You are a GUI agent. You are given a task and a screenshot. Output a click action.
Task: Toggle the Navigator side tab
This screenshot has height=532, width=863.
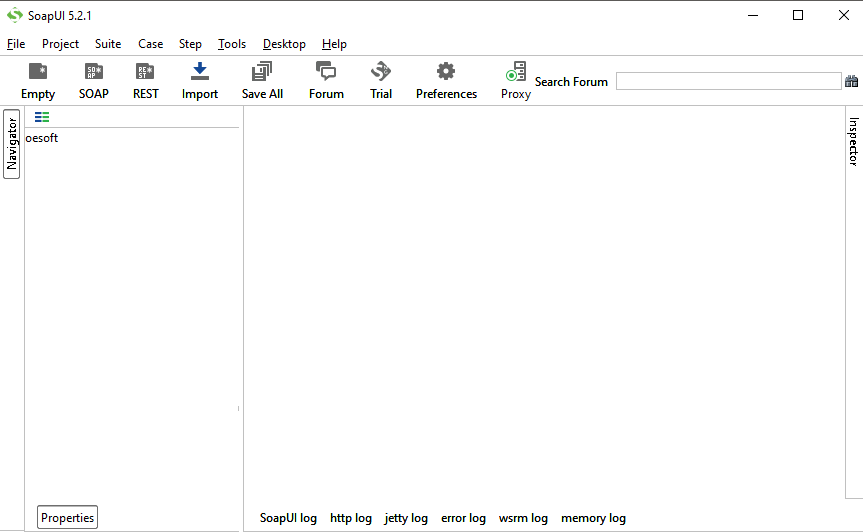click(12, 144)
